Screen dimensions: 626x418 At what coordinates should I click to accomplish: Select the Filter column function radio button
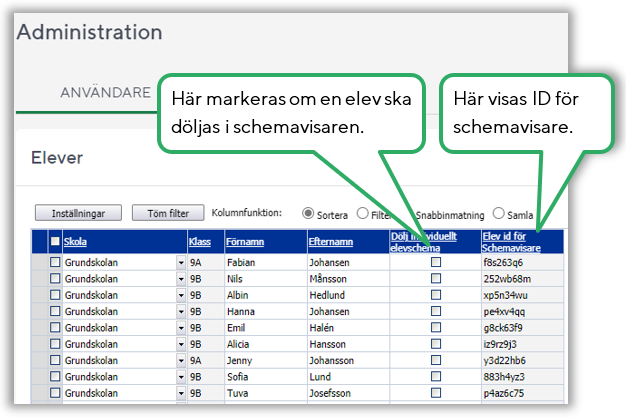[x=364, y=214]
